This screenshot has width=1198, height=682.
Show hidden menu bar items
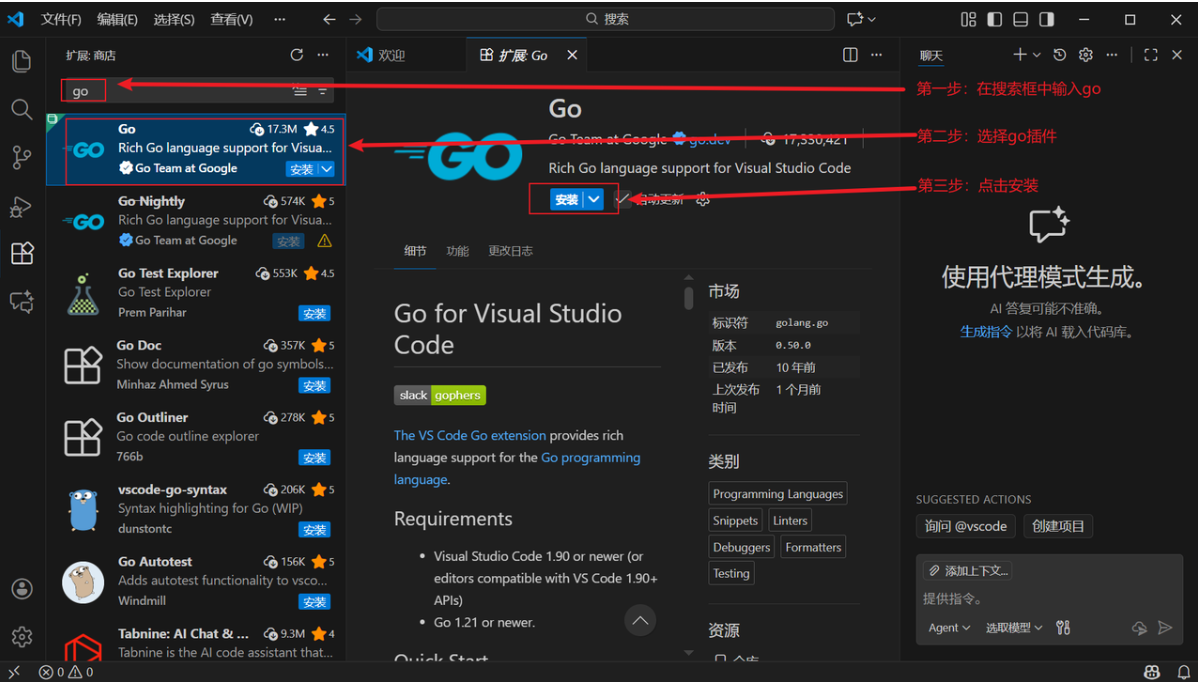pos(280,19)
